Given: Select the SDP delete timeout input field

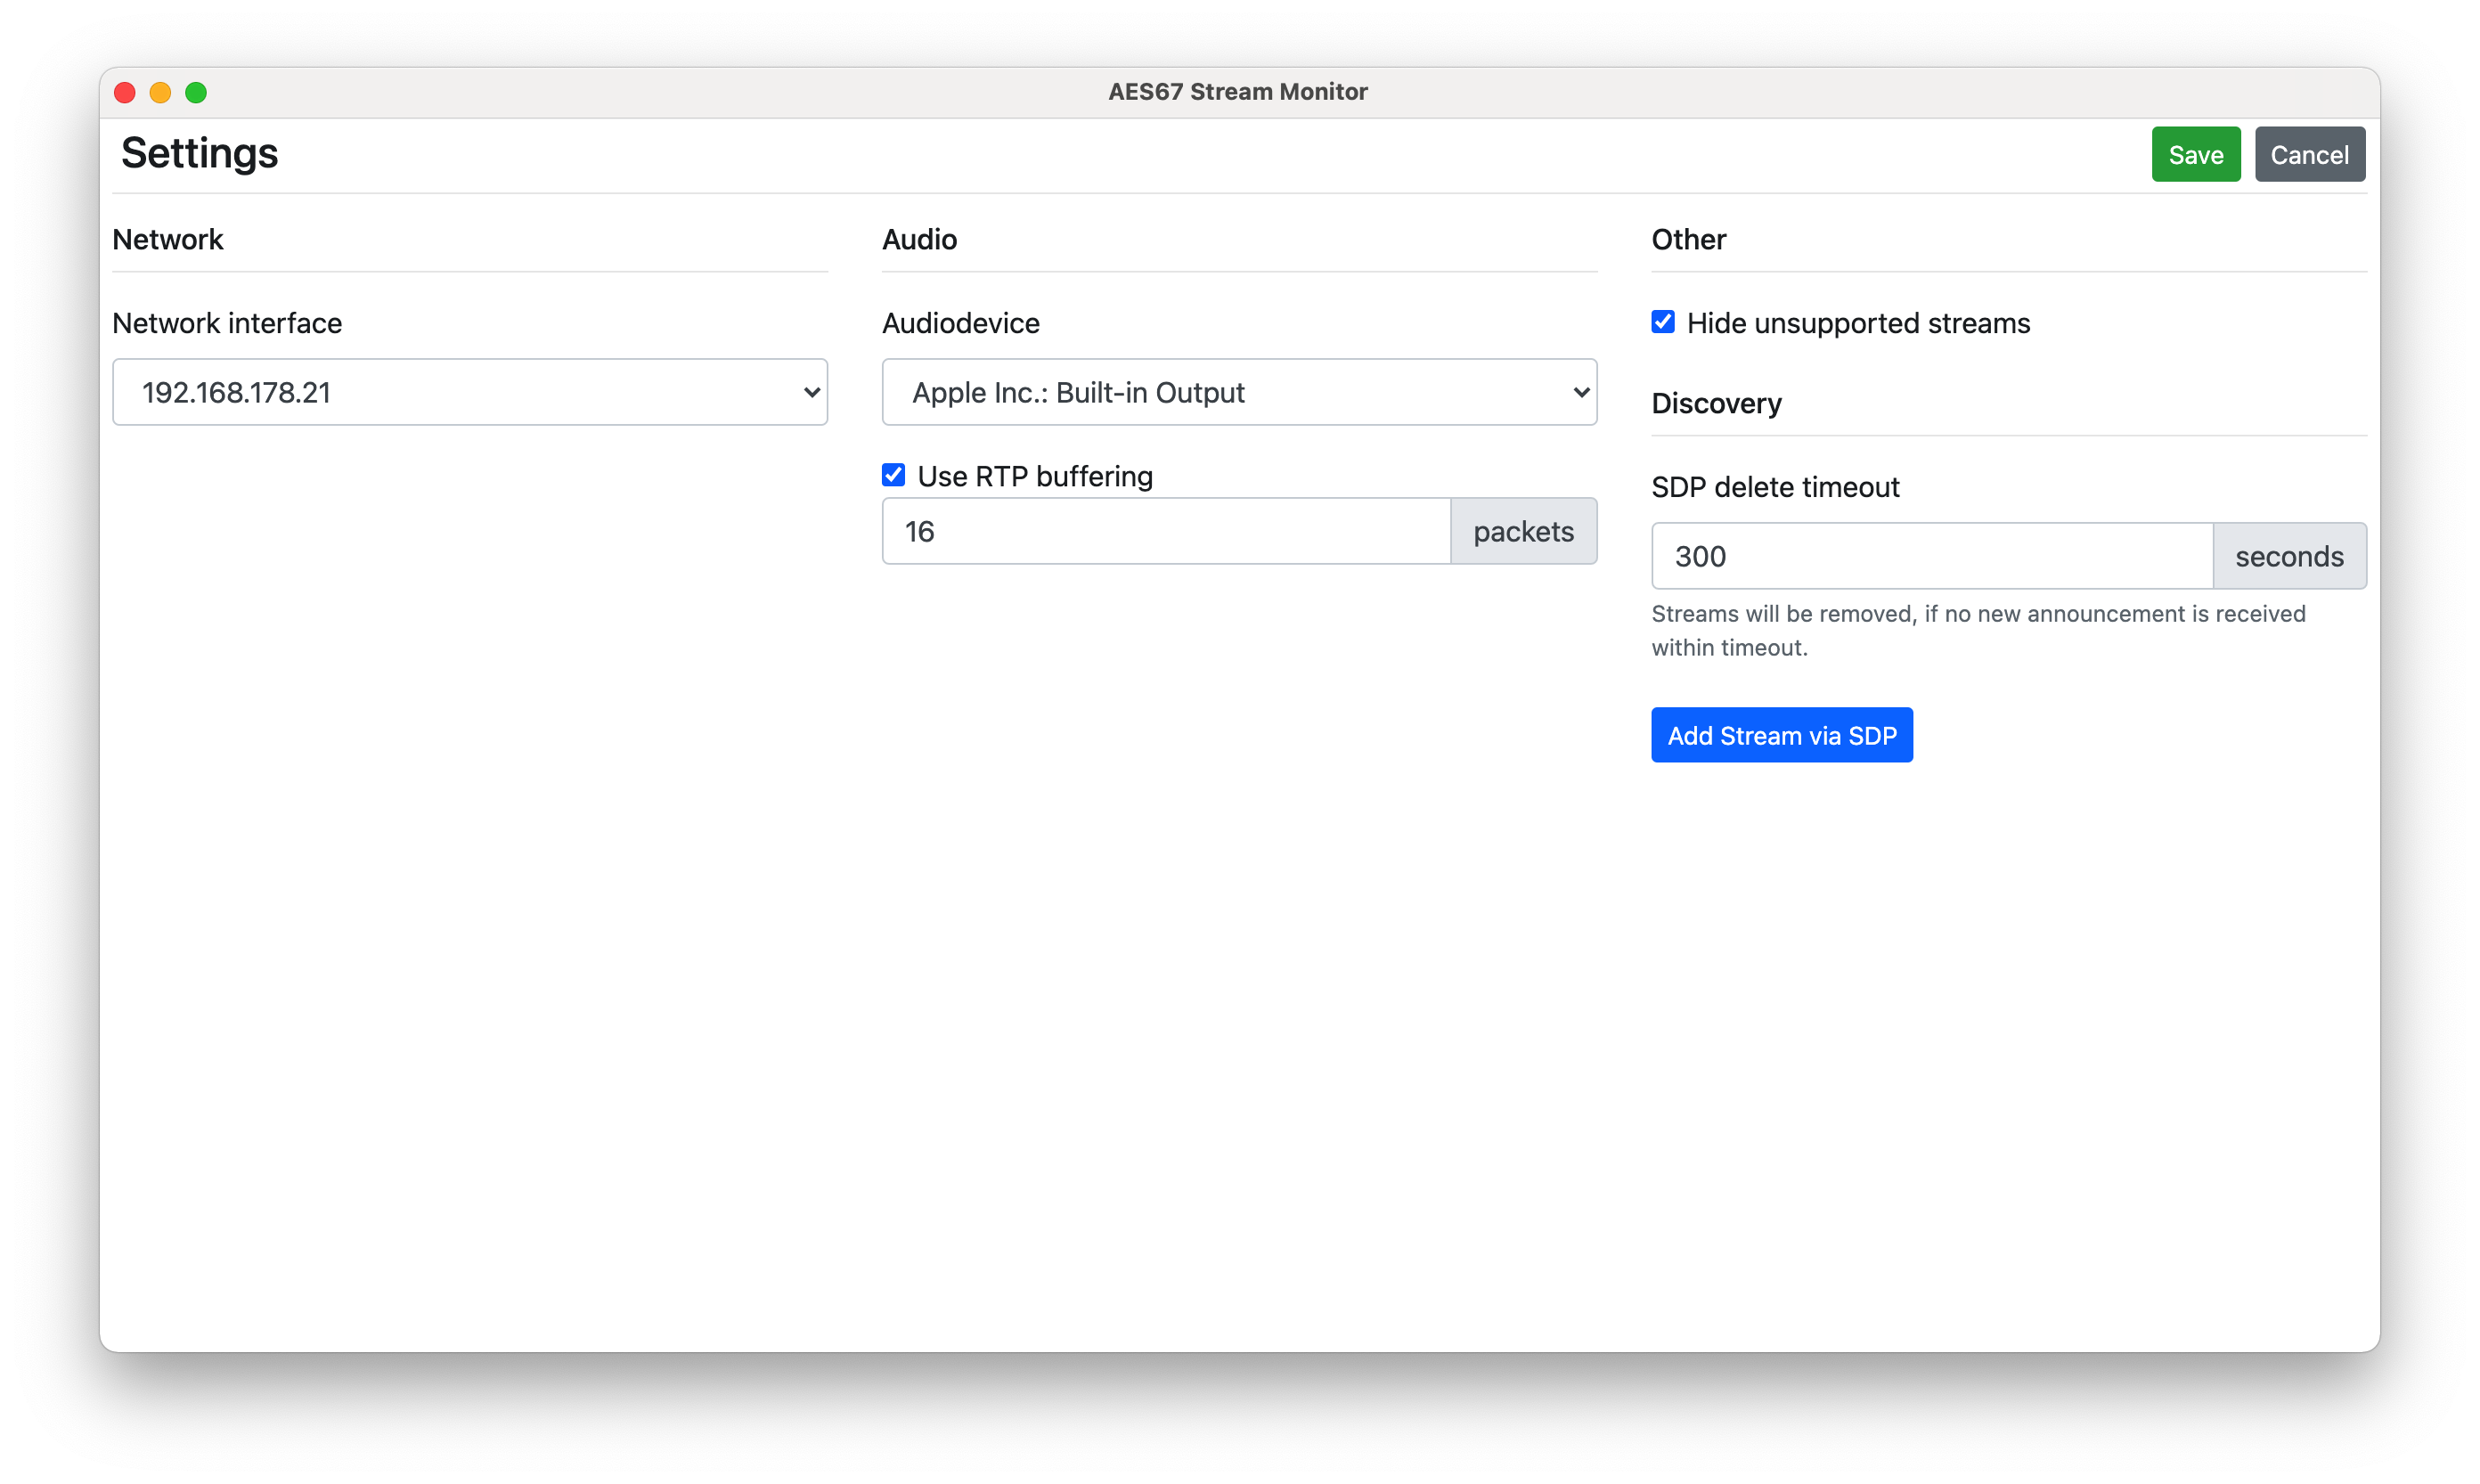Looking at the screenshot, I should click(1930, 557).
